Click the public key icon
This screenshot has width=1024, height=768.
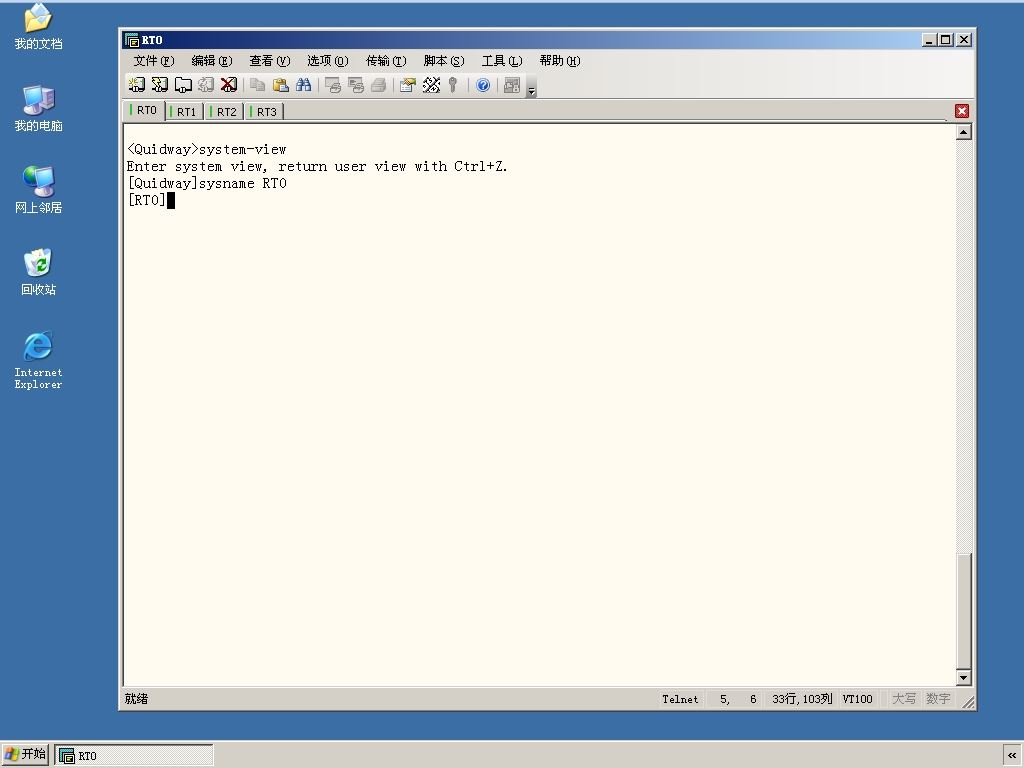453,85
